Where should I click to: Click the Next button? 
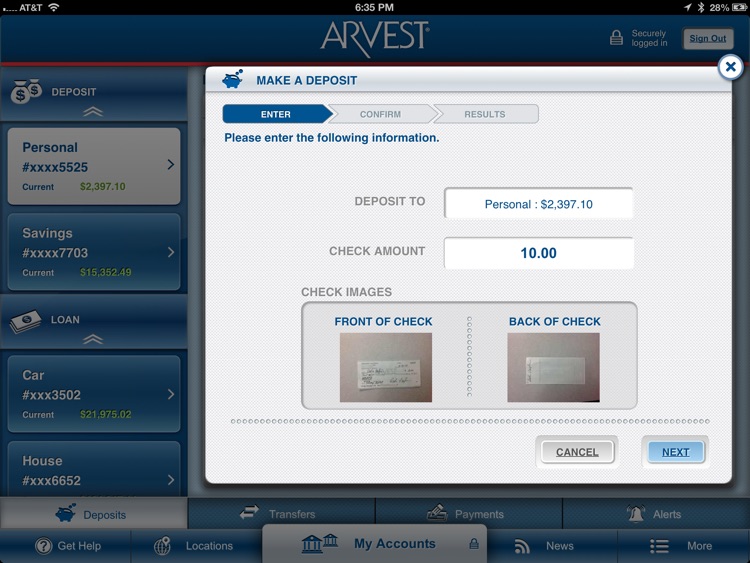[x=675, y=452]
